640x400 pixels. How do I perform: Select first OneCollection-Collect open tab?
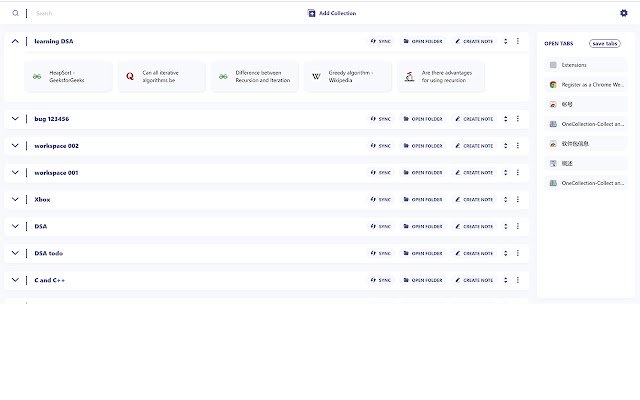pyautogui.click(x=586, y=124)
